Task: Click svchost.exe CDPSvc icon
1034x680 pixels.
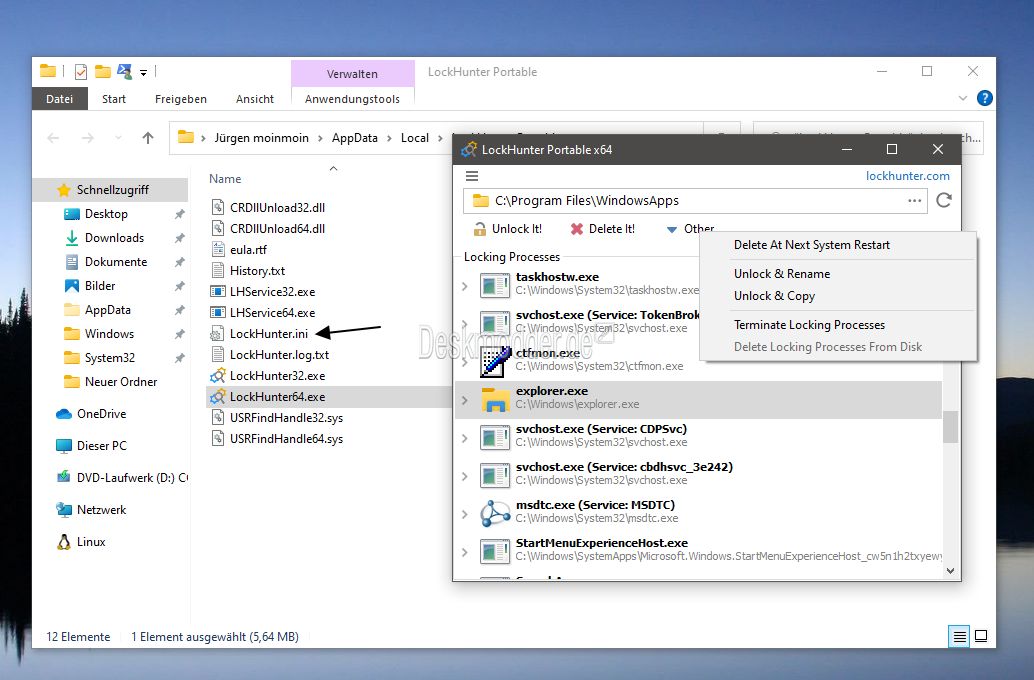Action: point(495,438)
